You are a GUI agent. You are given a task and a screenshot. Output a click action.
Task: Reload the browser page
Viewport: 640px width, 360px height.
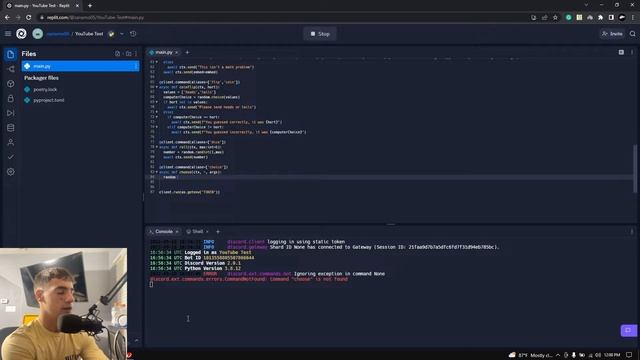pos(29,18)
